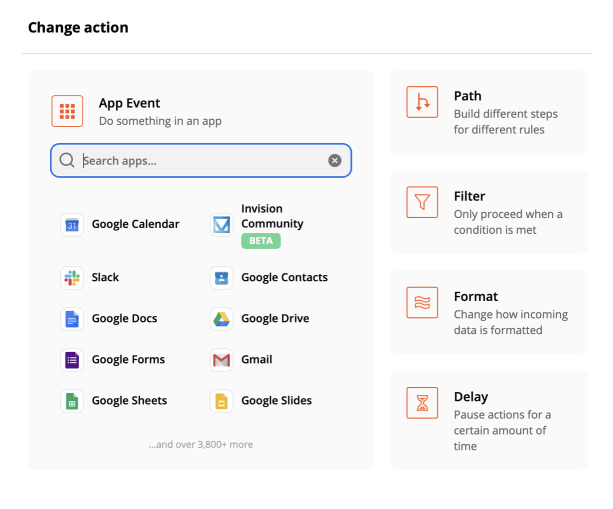613x509 pixels.
Task: Pick the Google Forms icon
Action: [72, 360]
